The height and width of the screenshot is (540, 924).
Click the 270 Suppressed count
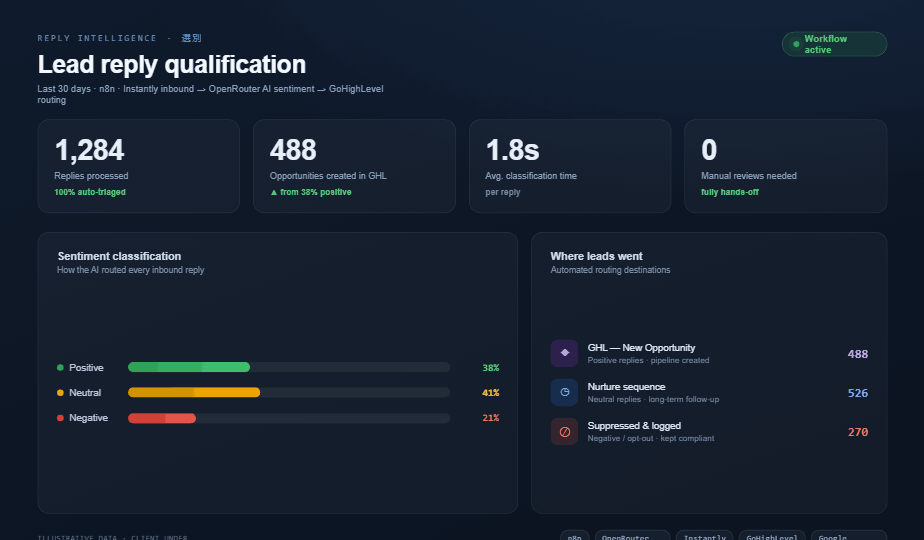coord(857,432)
